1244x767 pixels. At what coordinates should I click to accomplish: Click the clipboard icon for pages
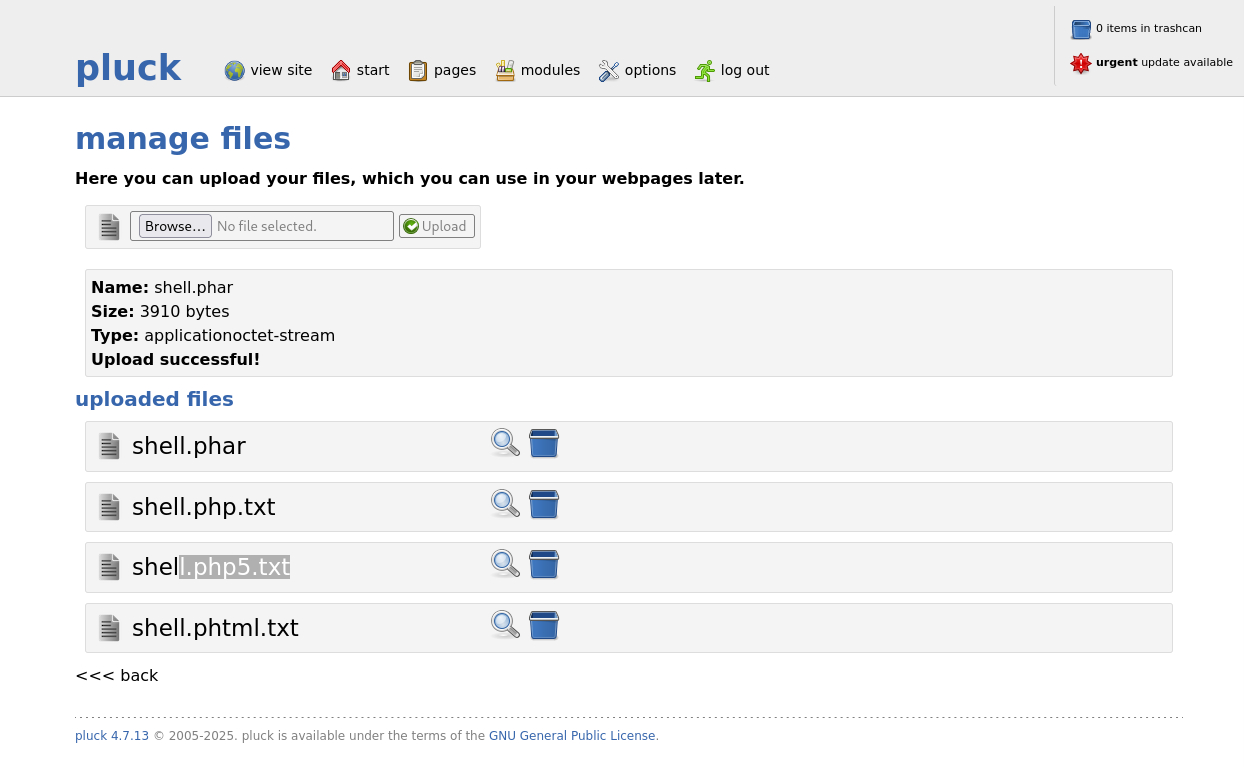pyautogui.click(x=418, y=70)
